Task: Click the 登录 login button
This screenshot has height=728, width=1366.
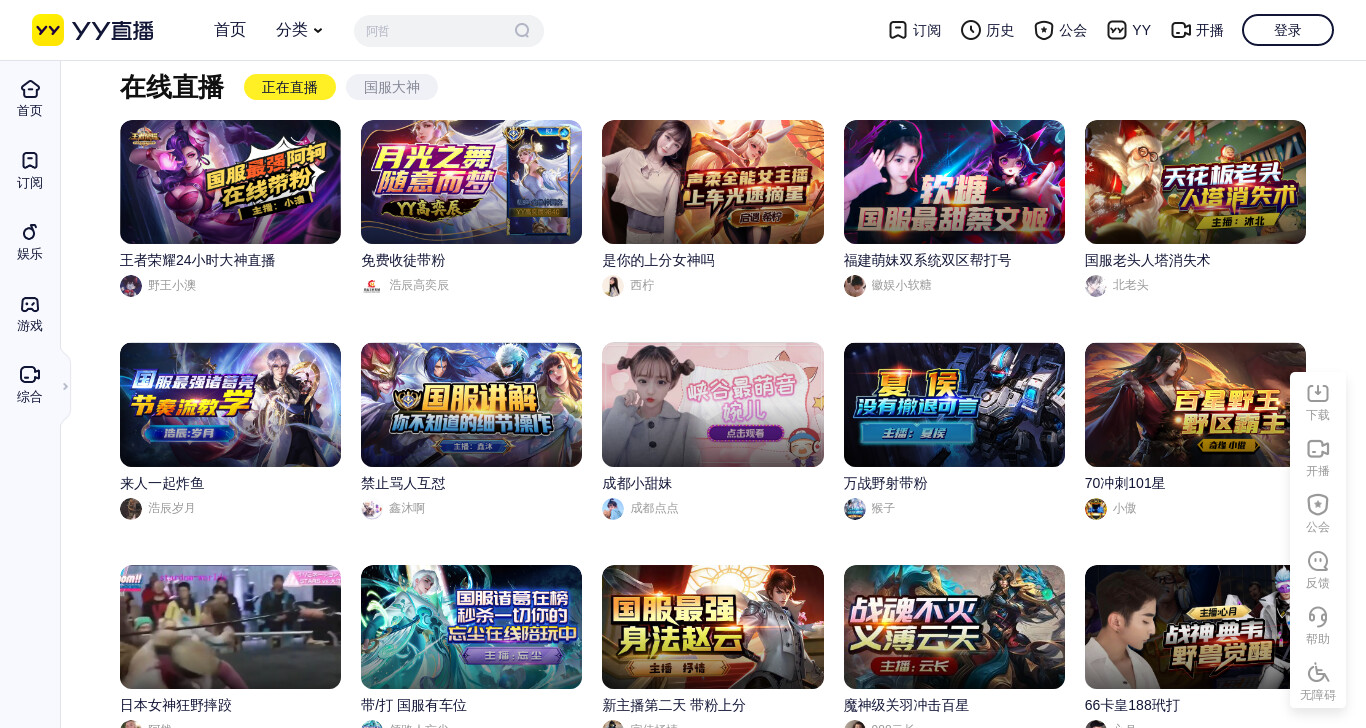Action: click(1288, 30)
